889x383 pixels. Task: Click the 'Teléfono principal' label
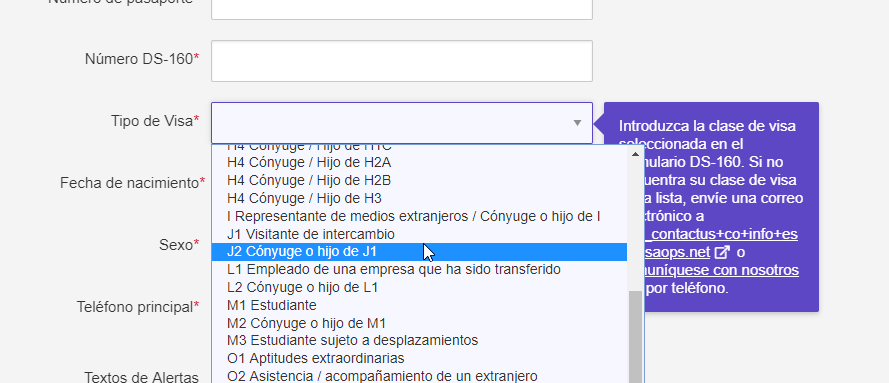tap(138, 307)
